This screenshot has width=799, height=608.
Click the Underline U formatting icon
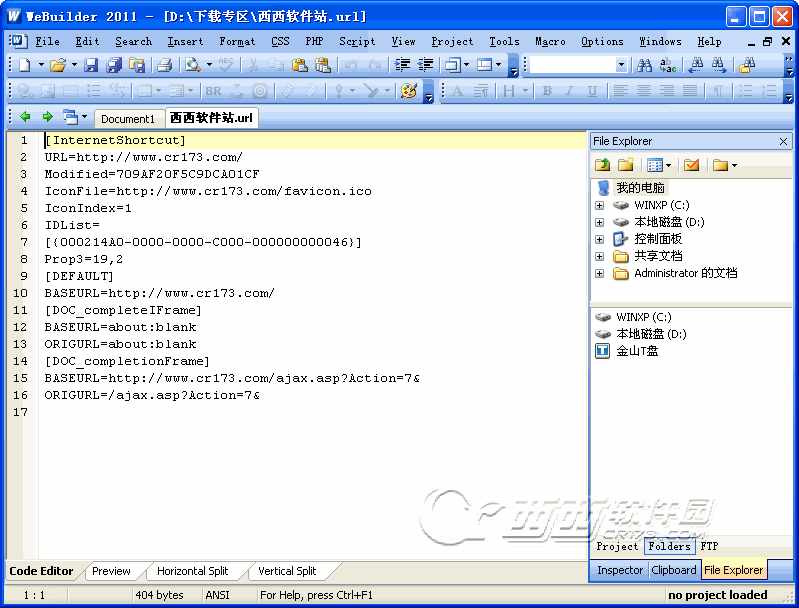592,91
